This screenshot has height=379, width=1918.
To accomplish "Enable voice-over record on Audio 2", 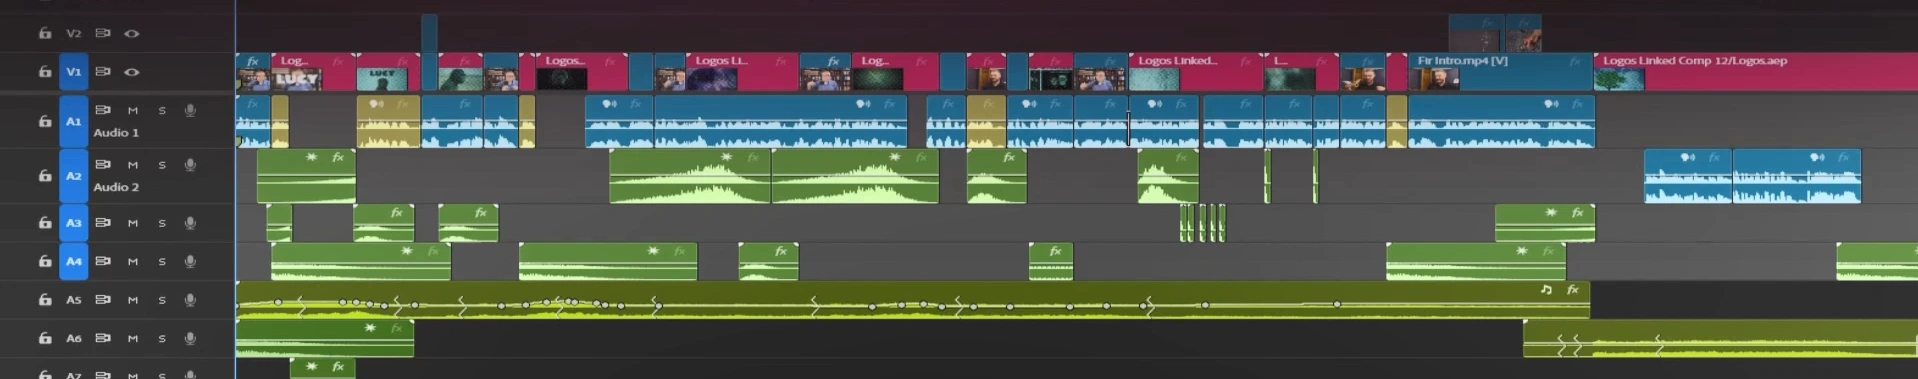I will 190,165.
